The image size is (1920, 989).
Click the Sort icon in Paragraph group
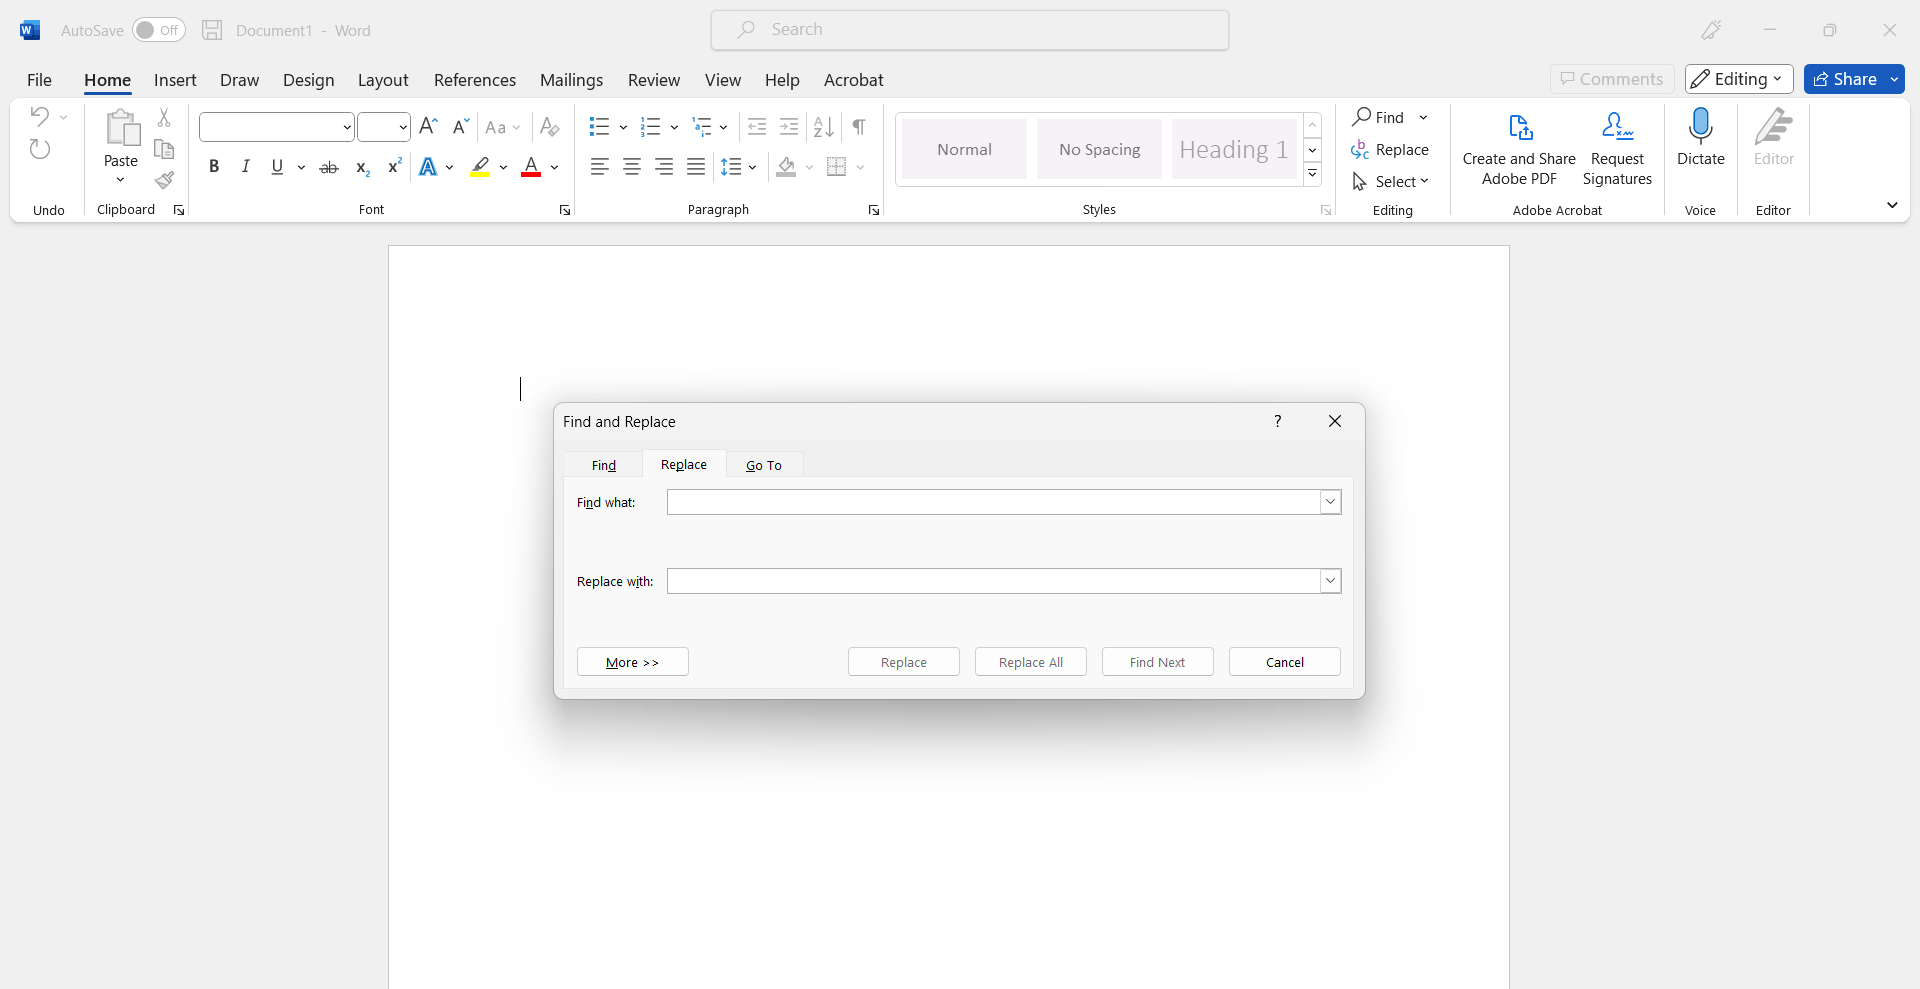click(823, 127)
